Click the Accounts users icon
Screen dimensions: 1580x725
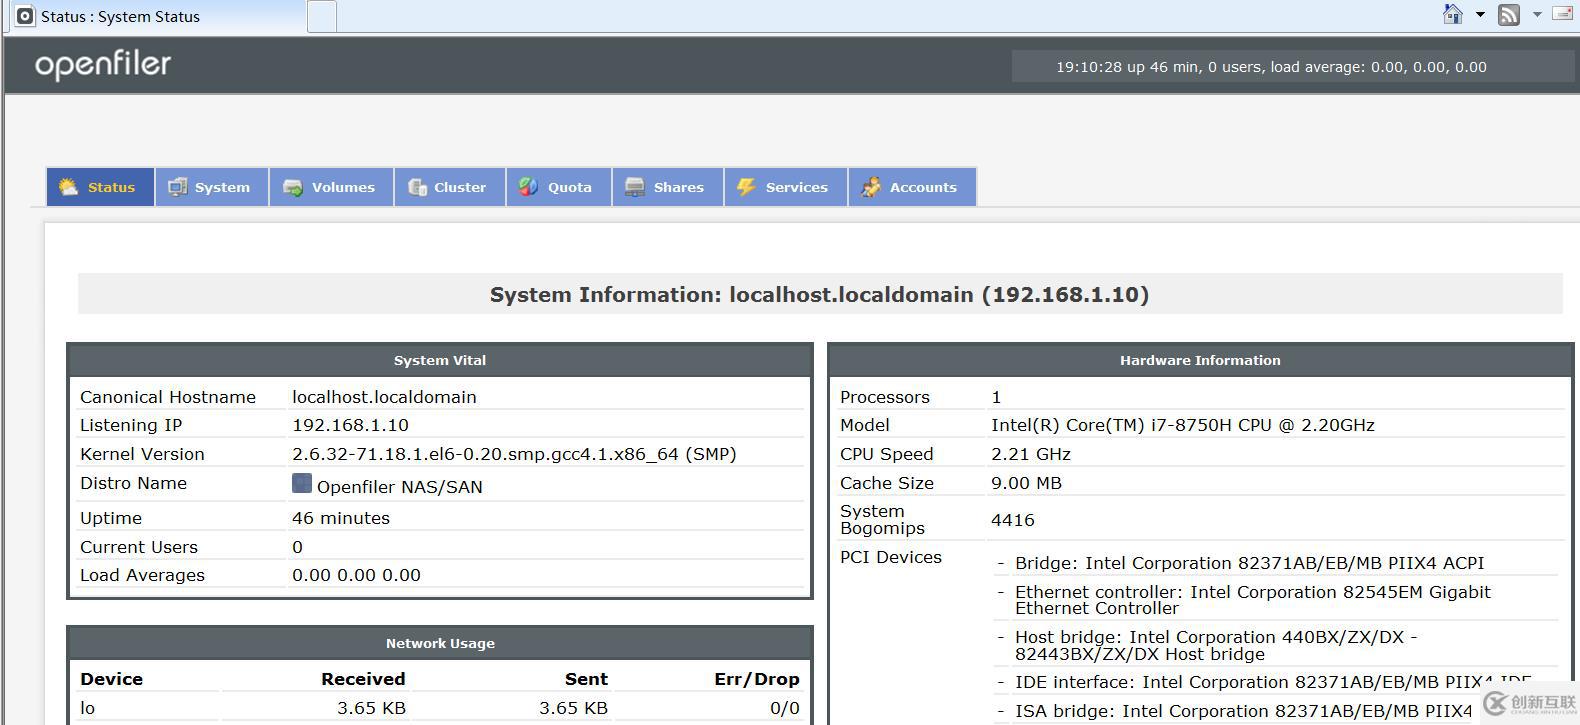pos(871,187)
